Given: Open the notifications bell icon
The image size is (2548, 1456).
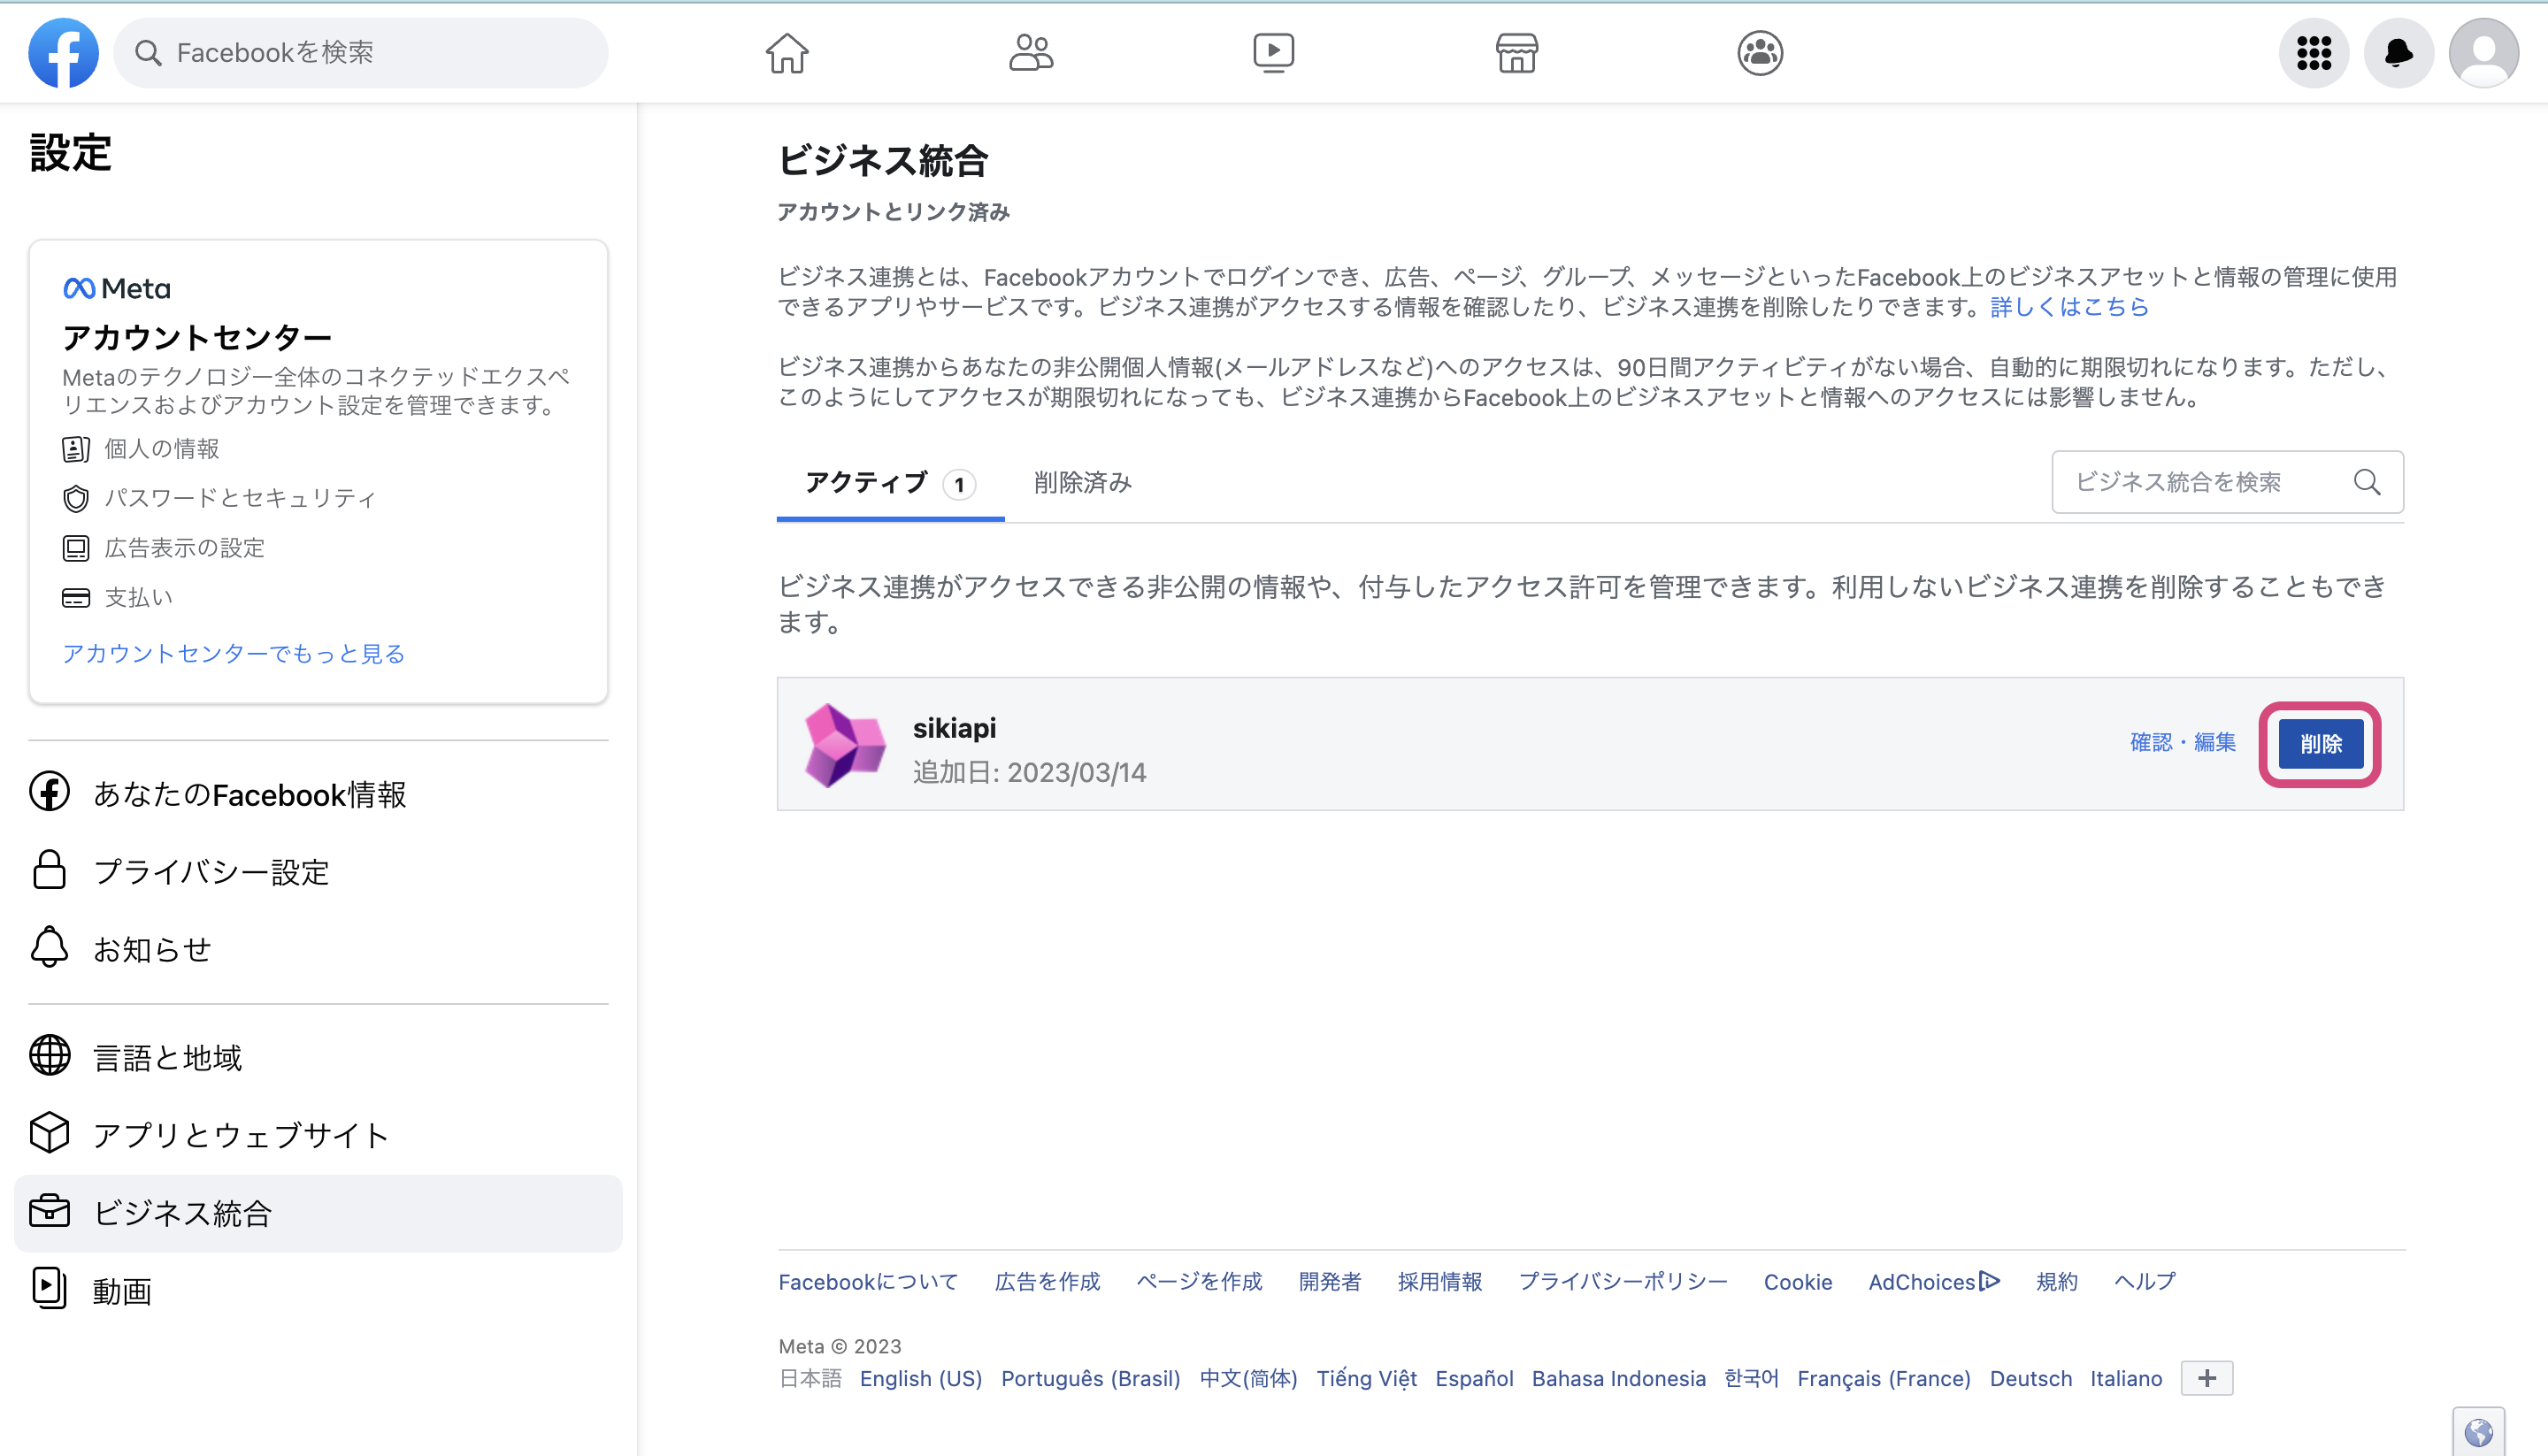Looking at the screenshot, I should tap(2398, 52).
